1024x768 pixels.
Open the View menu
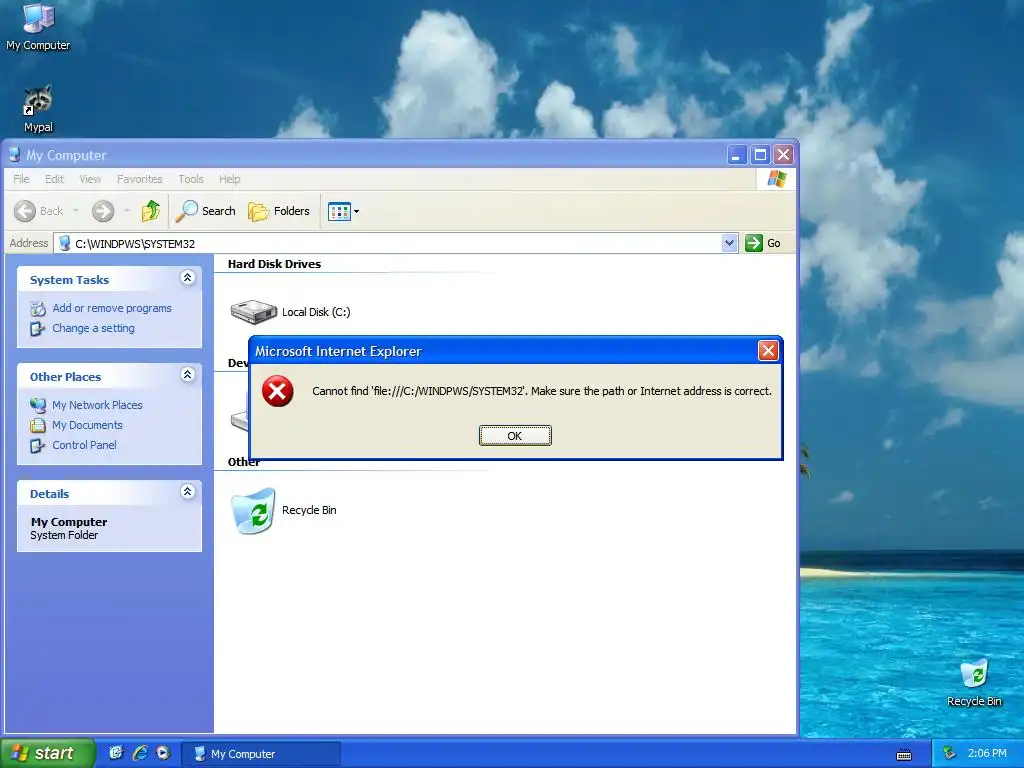pyautogui.click(x=90, y=179)
